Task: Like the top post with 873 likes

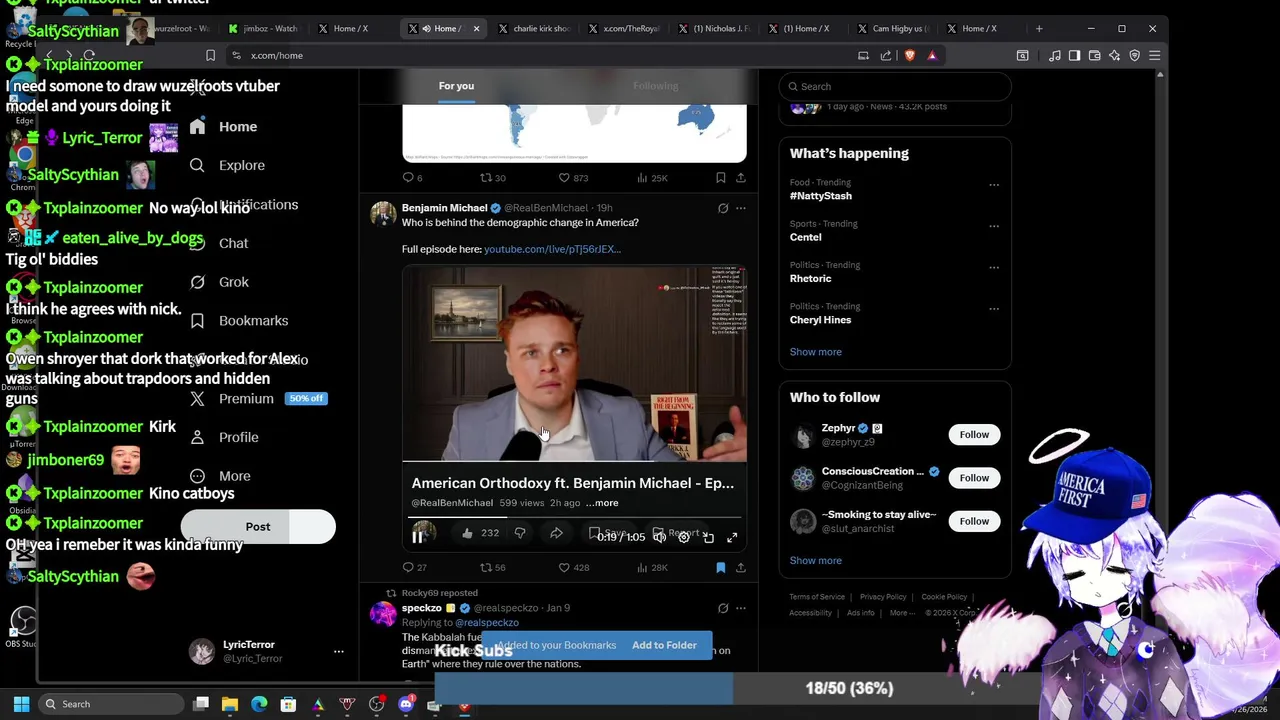Action: pos(573,178)
